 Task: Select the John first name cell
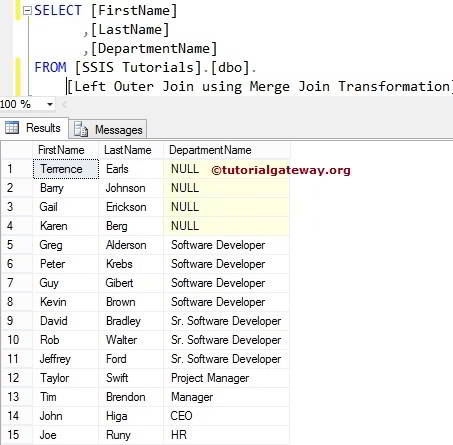click(x=66, y=416)
